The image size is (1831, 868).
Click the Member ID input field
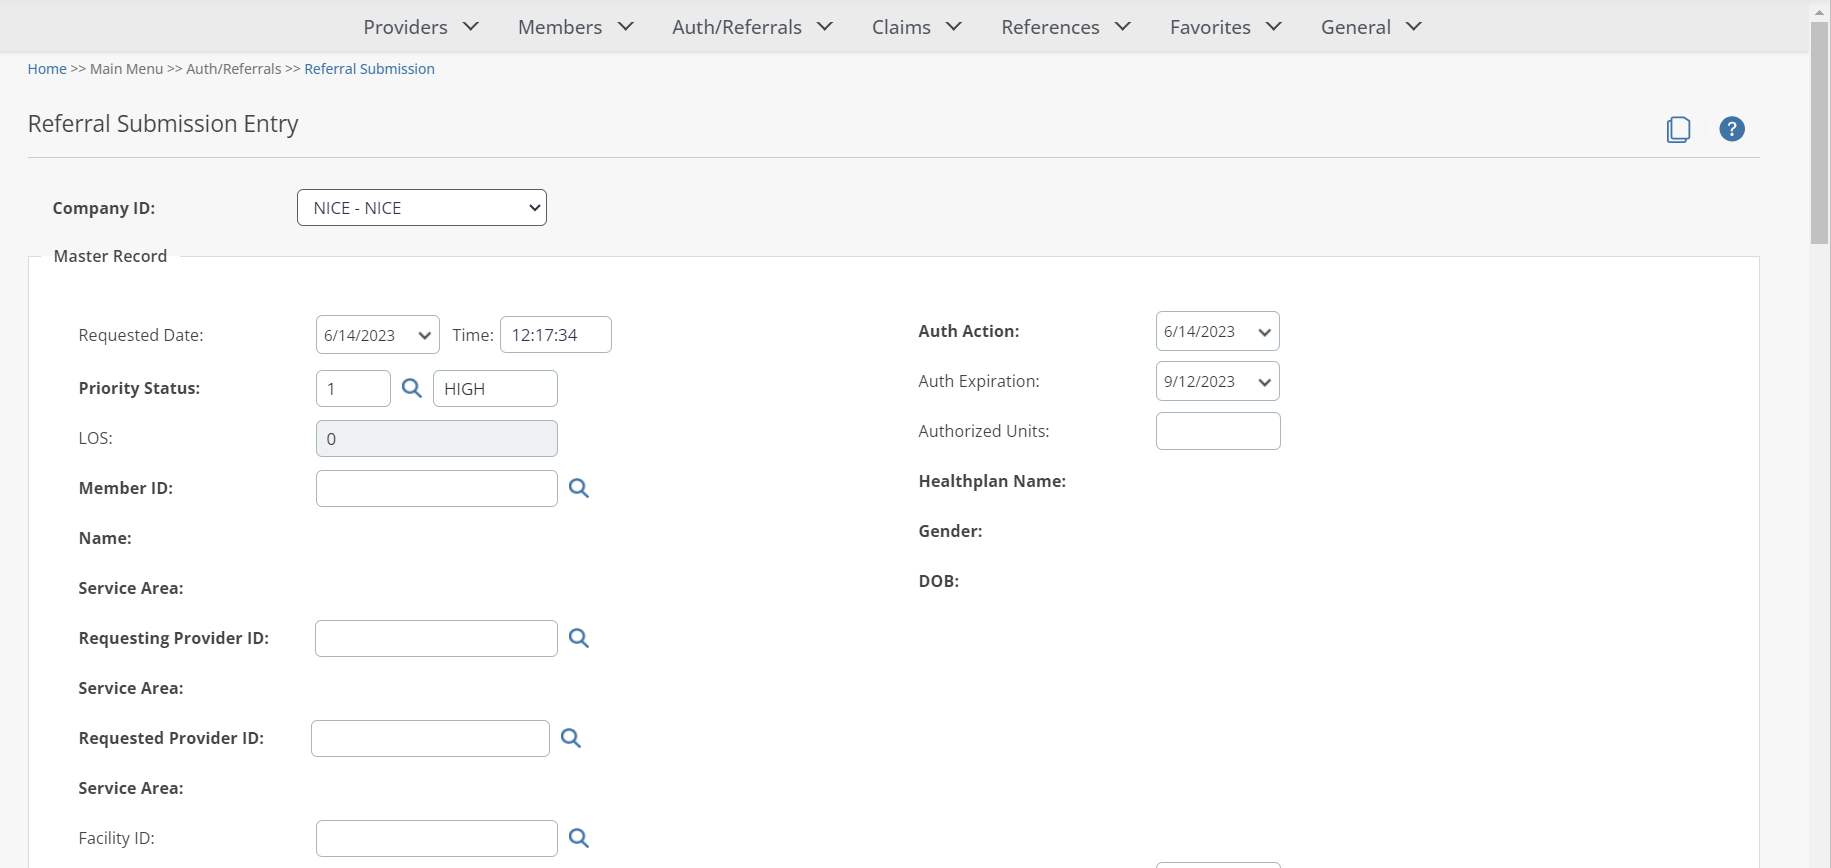pos(436,488)
